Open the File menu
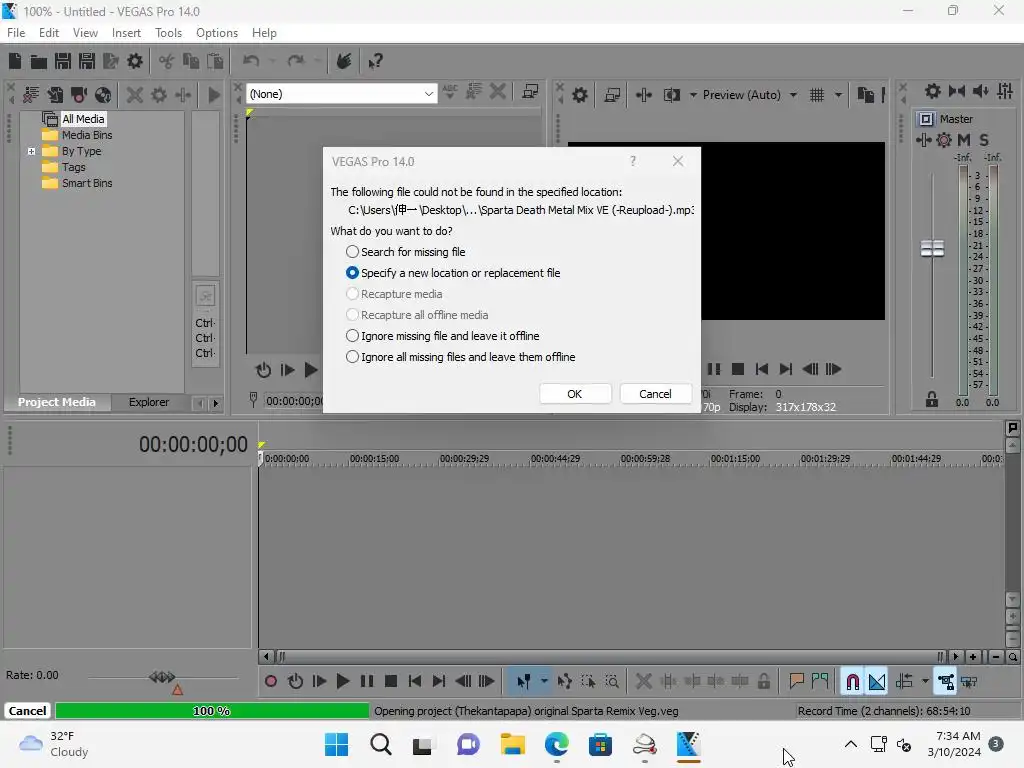1024x768 pixels. tap(16, 33)
